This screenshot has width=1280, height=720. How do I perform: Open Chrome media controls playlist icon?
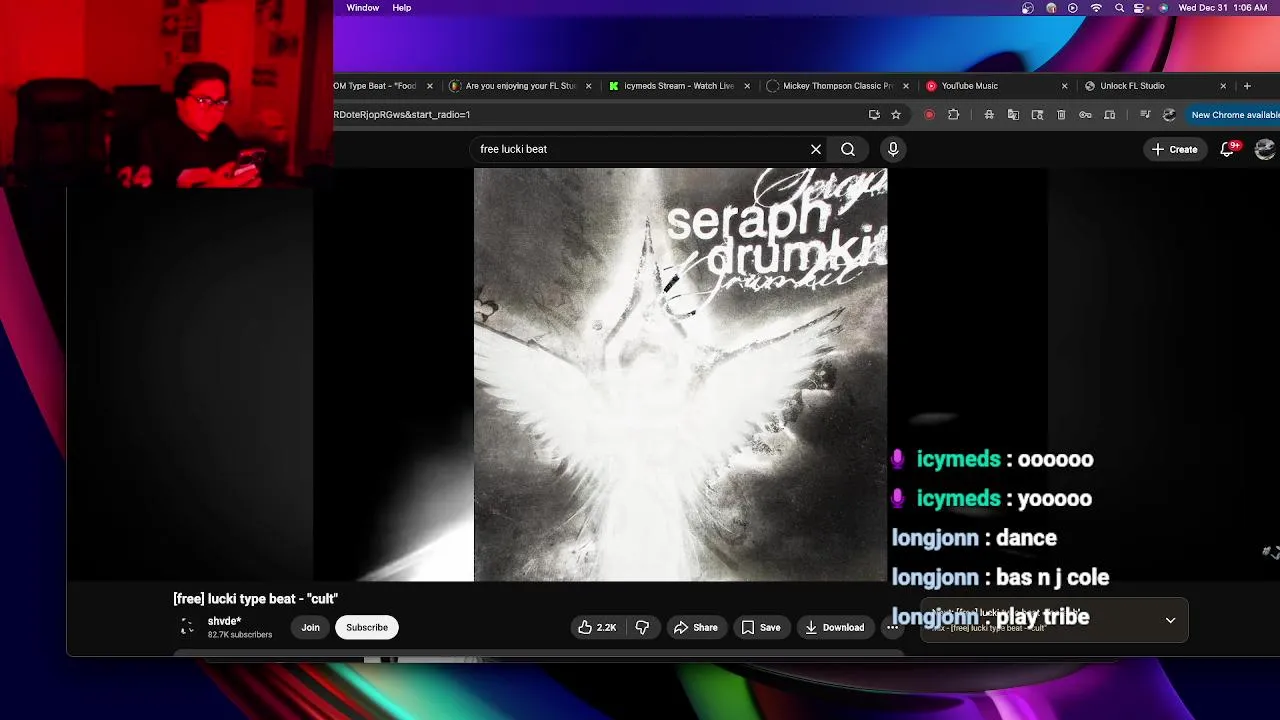click(x=1145, y=115)
